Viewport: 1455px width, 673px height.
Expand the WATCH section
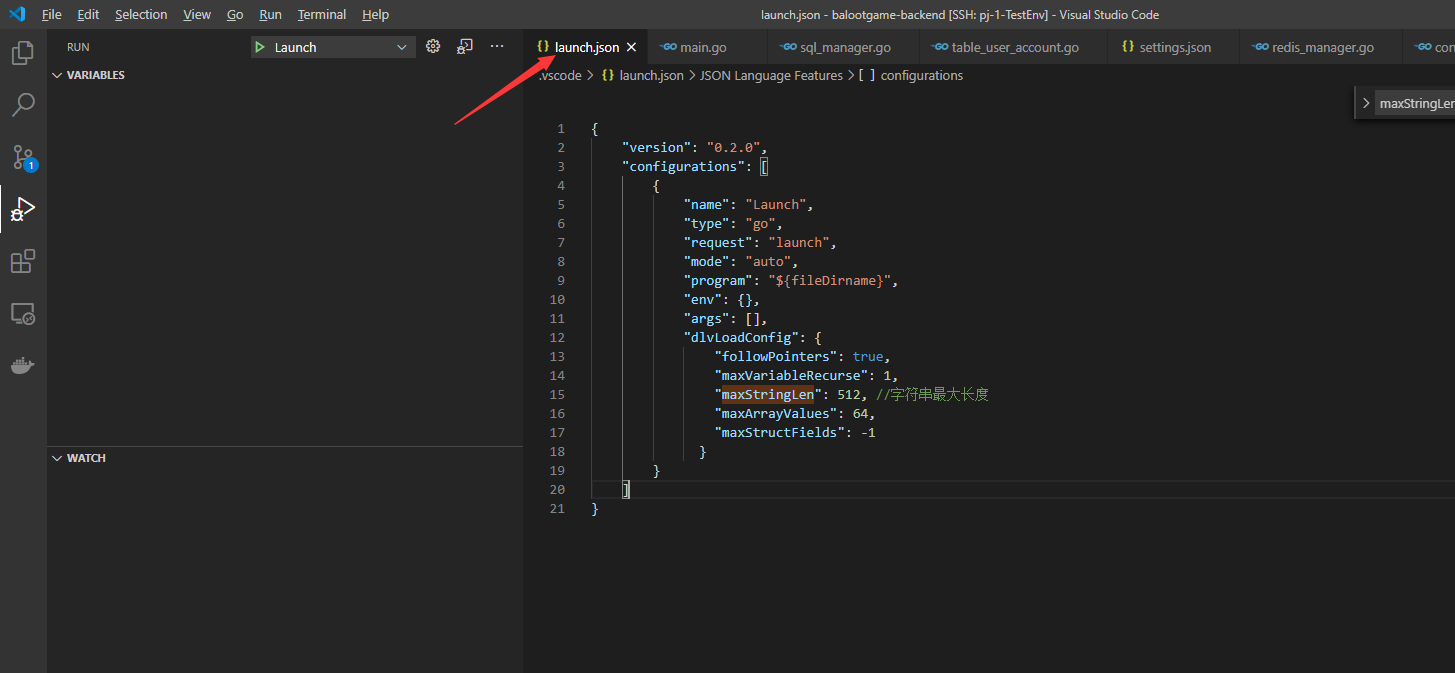pyautogui.click(x=57, y=457)
